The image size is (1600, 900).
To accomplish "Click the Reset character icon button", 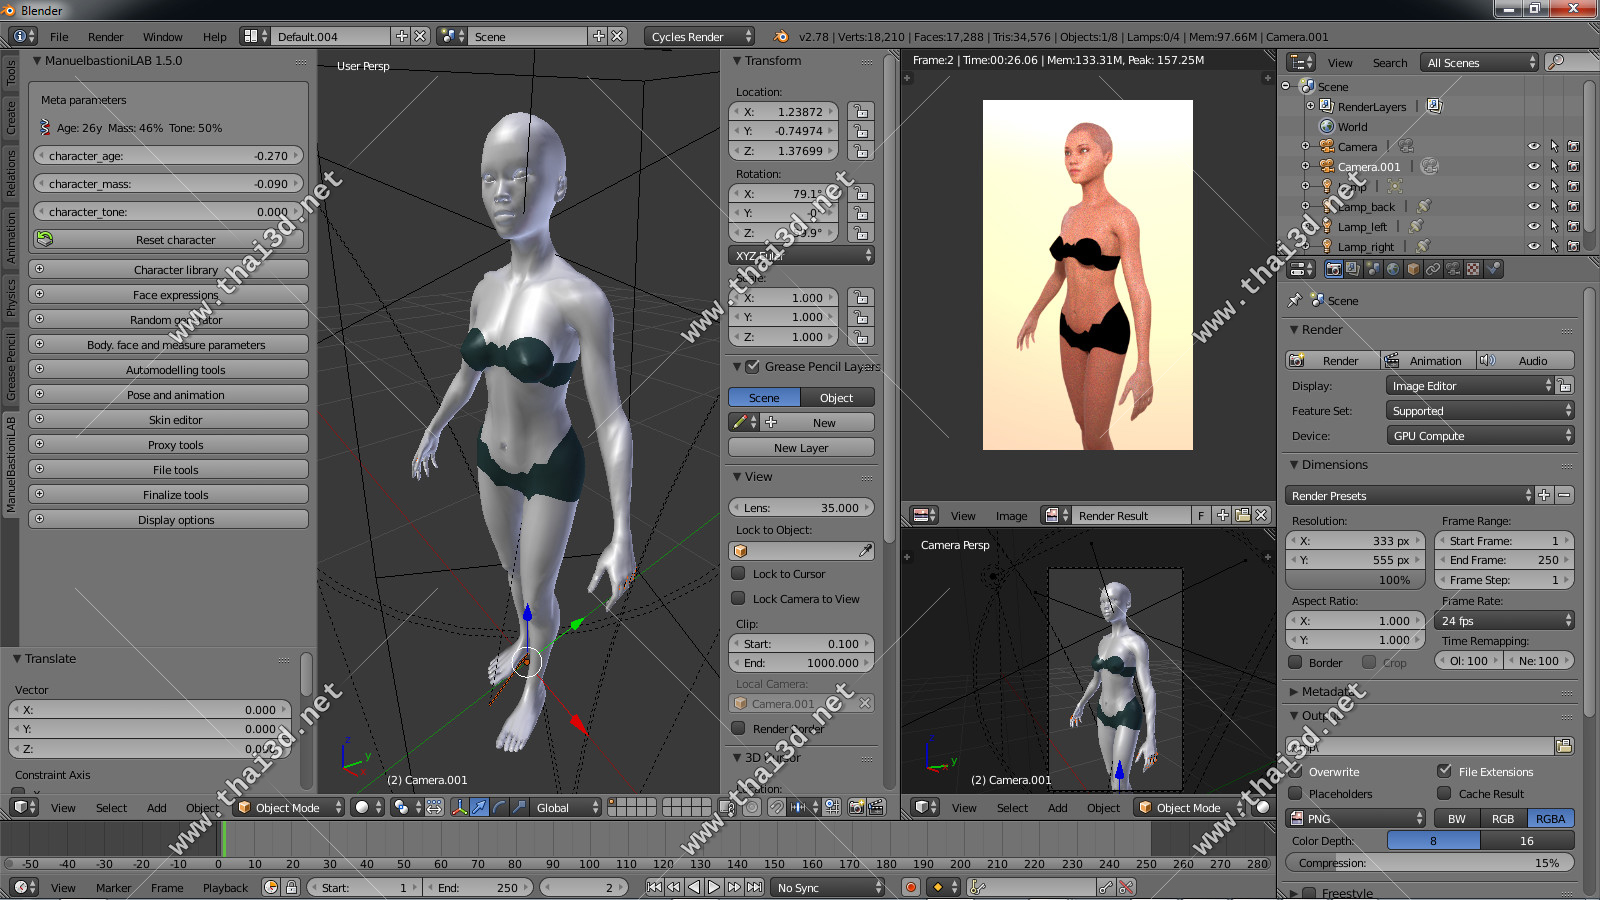I will pos(44,239).
